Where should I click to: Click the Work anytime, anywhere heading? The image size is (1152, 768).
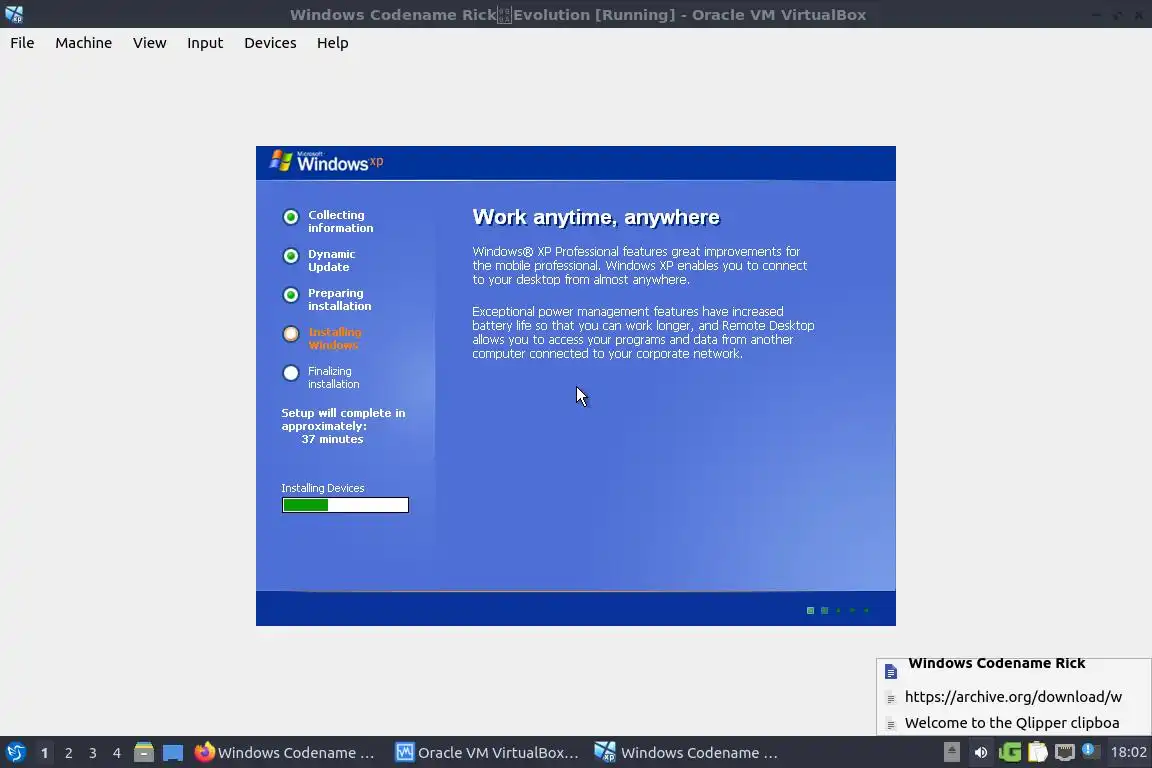[x=596, y=218]
